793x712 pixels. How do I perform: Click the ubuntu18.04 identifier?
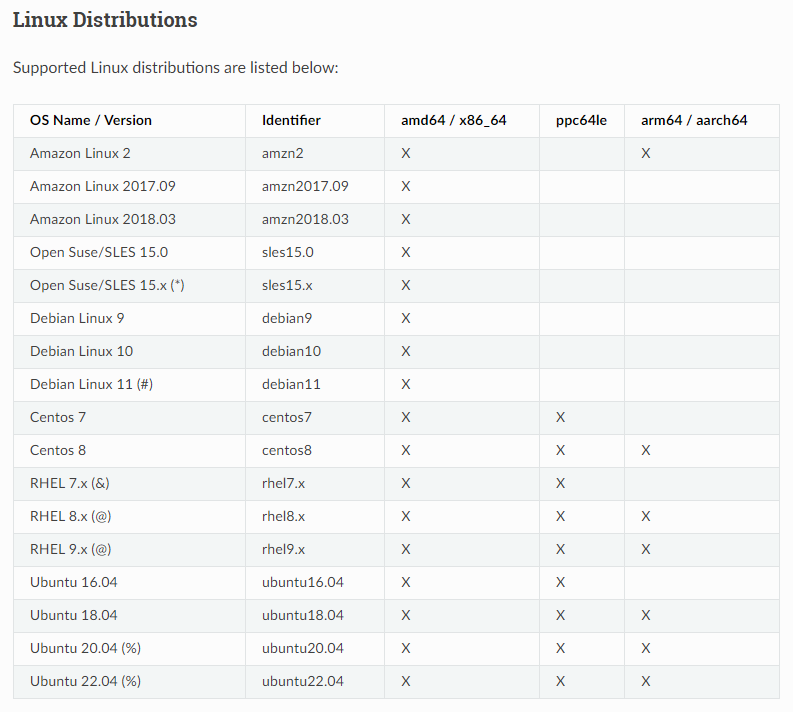pos(302,615)
